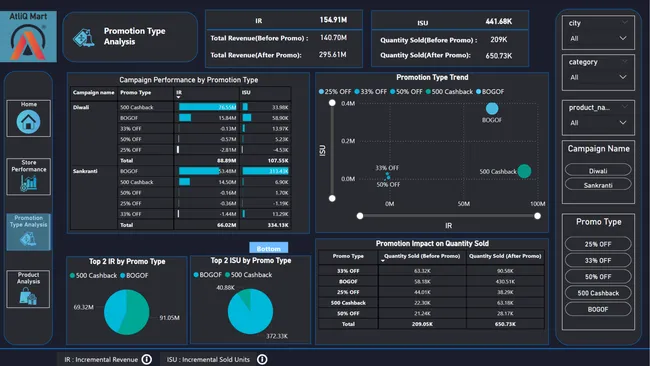Click faint chevron beside category slicer title
The image size is (650, 366).
click(624, 61)
